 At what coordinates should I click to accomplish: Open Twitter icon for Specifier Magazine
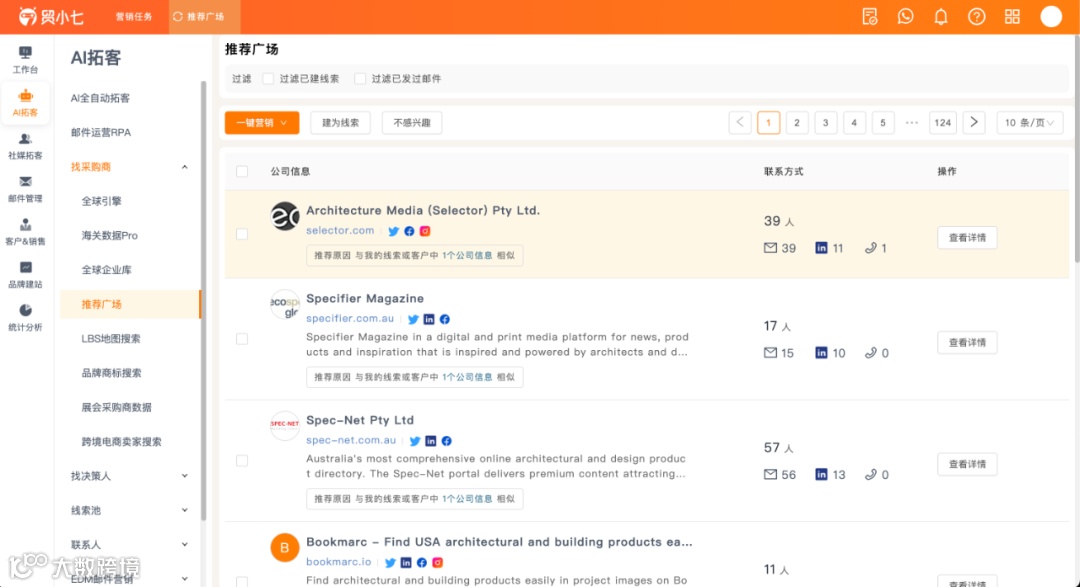[413, 319]
